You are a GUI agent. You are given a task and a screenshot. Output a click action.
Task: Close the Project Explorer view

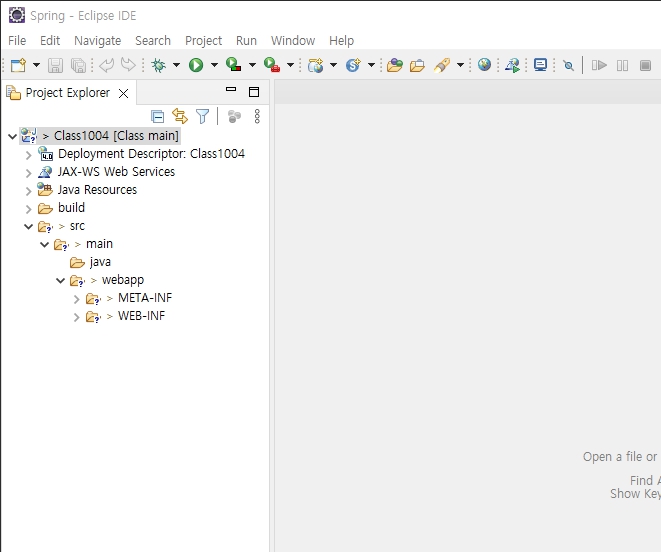124,93
